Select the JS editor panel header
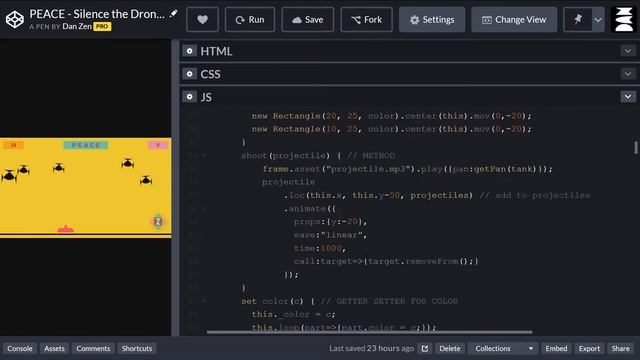 (409, 97)
